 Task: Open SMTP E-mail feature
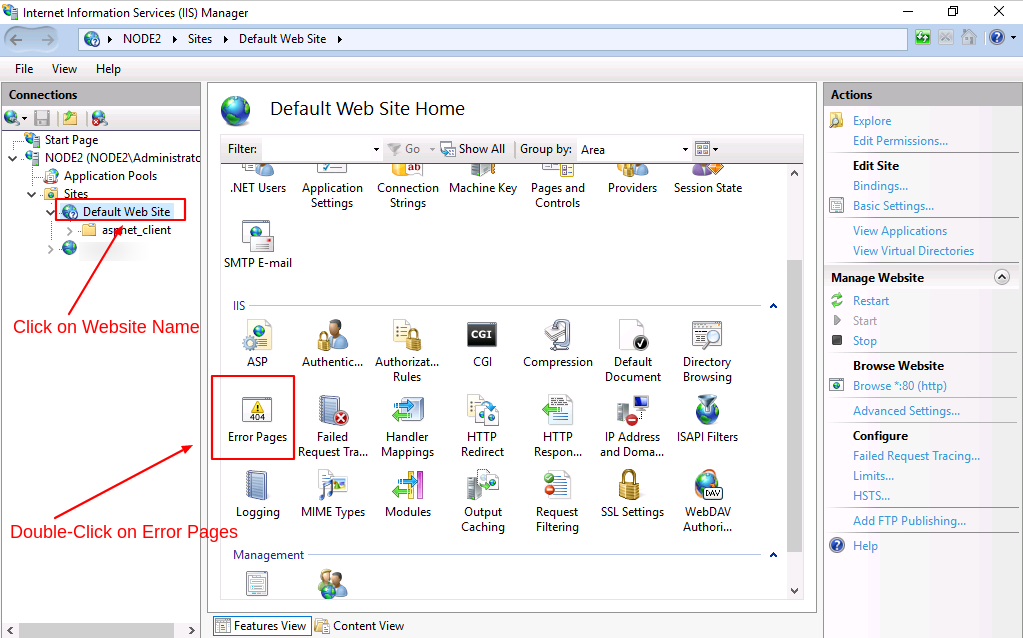coord(258,245)
